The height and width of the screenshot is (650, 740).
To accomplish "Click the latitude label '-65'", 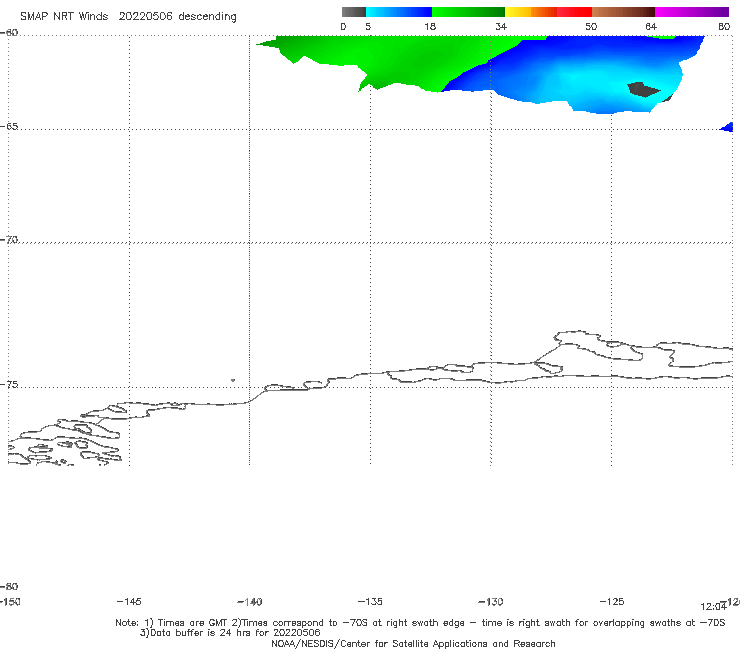I will [x=9, y=126].
